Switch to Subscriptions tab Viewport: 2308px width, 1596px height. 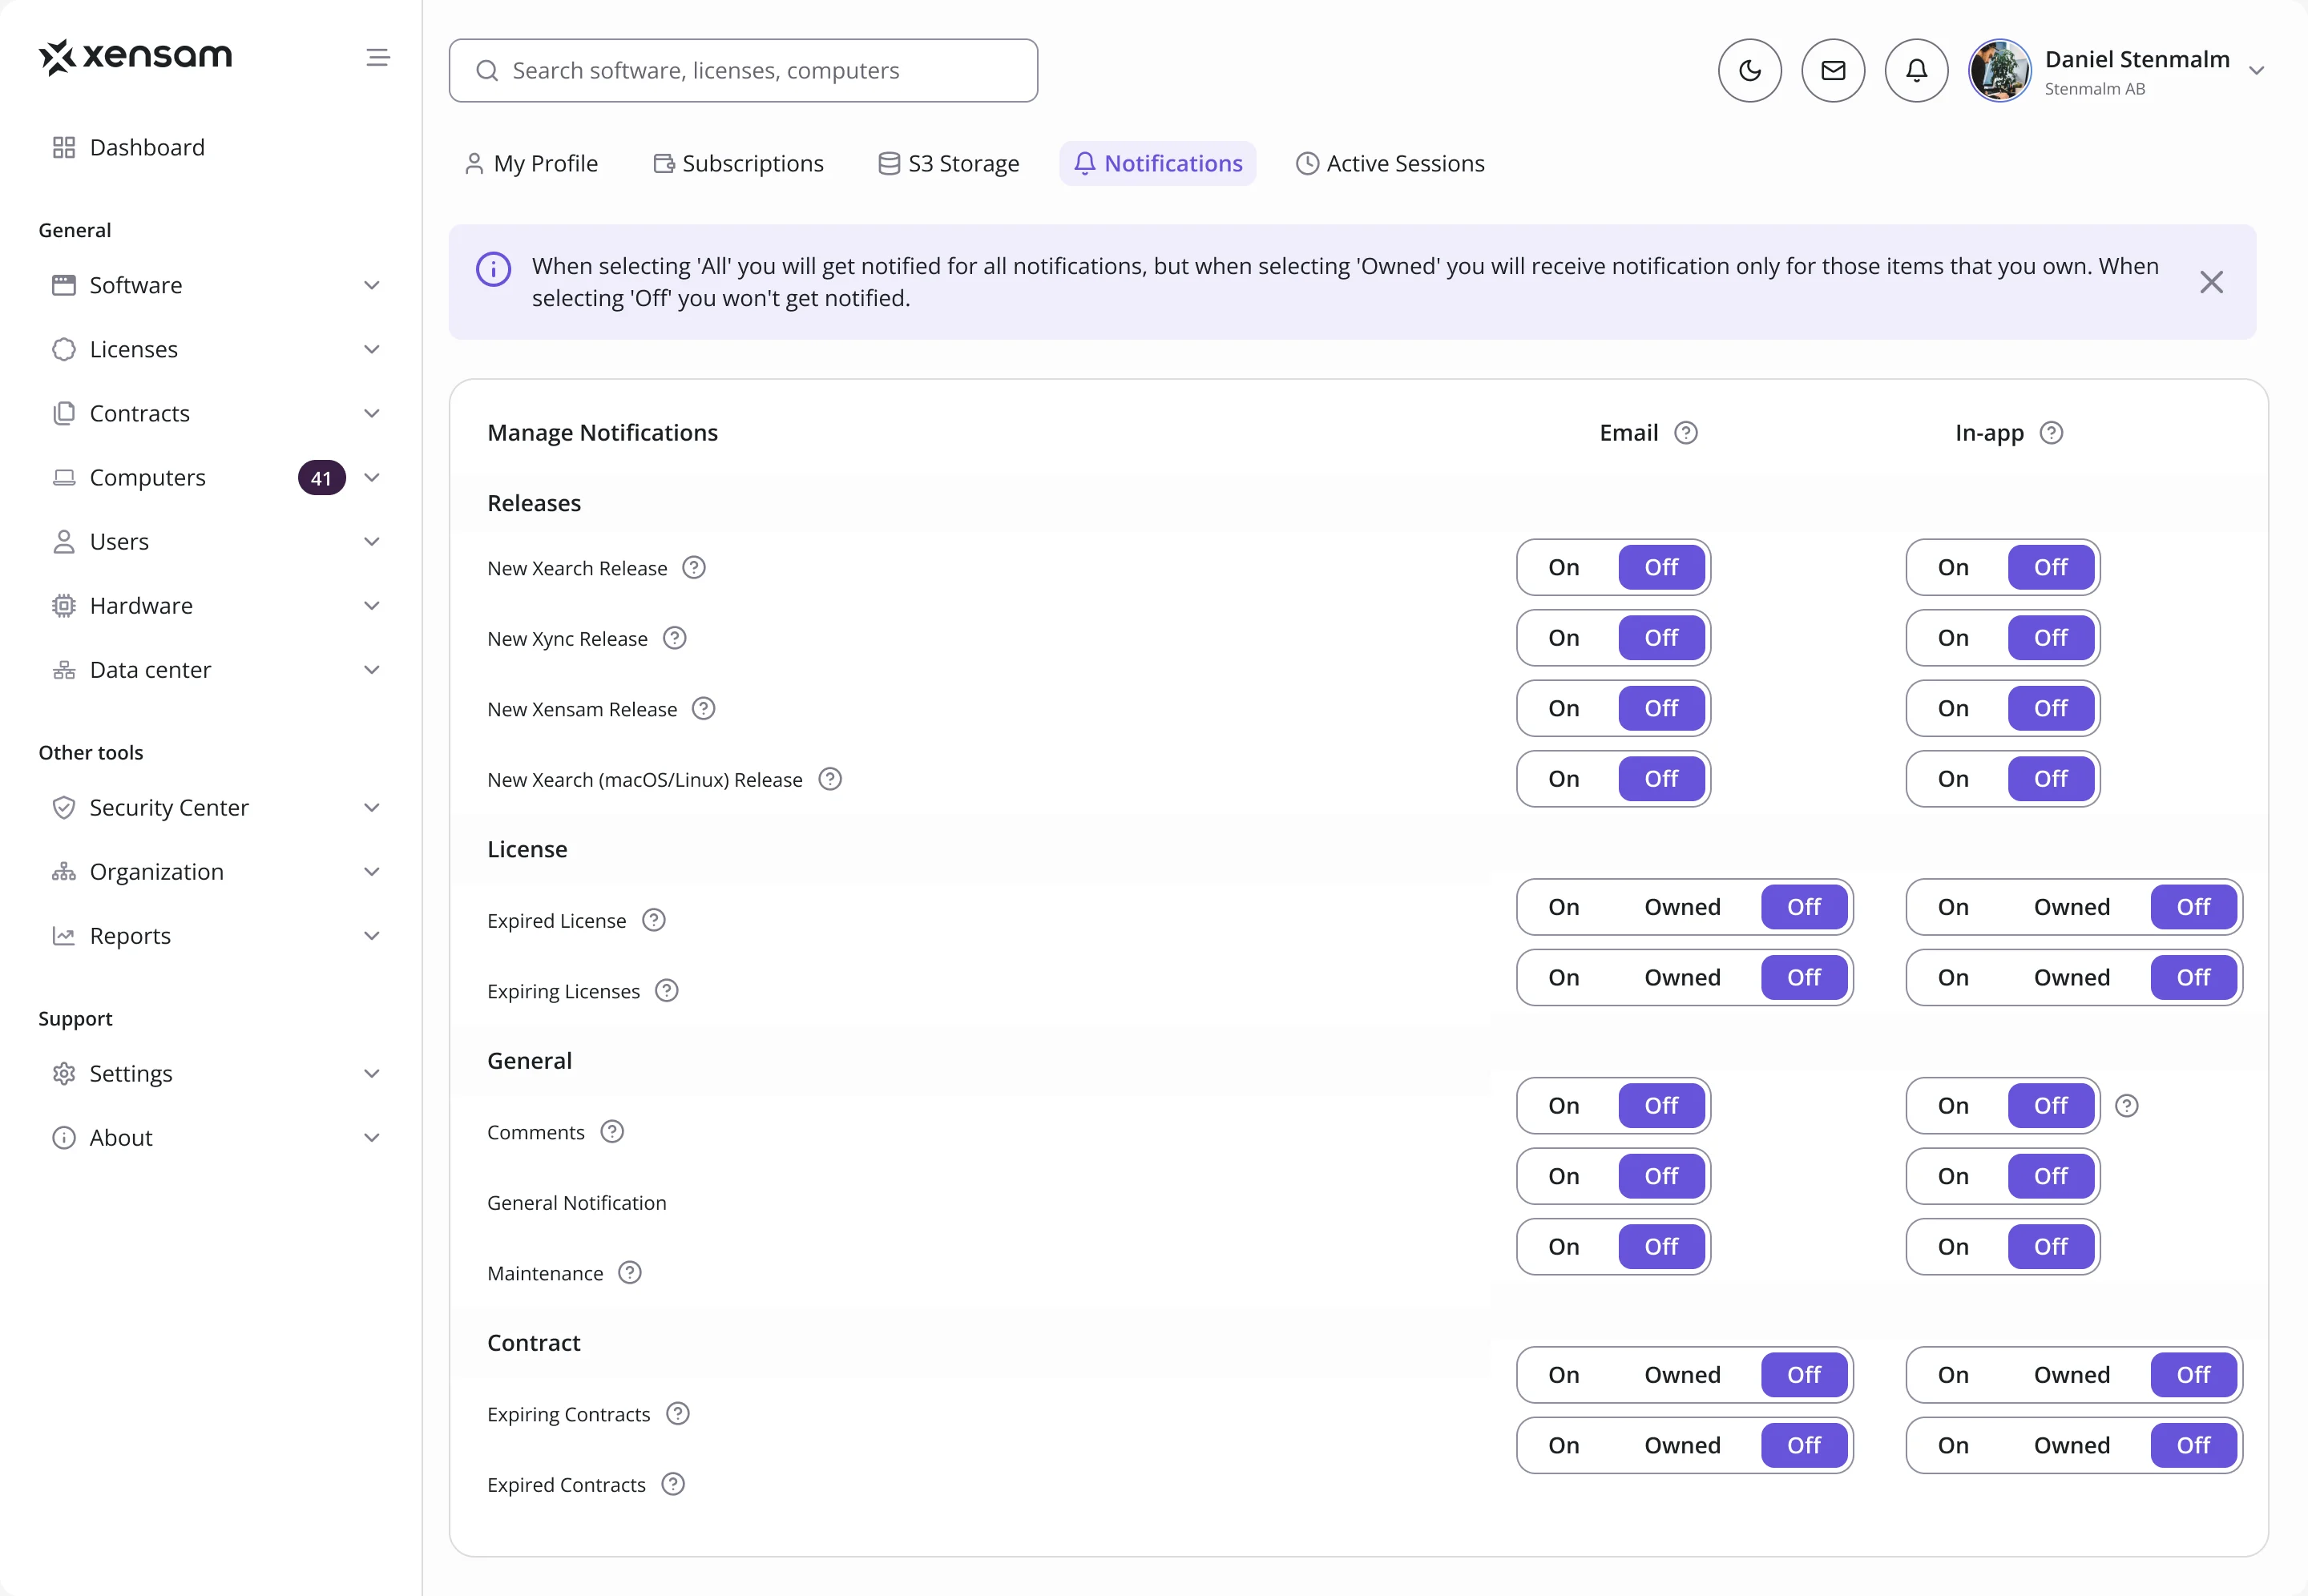738,163
